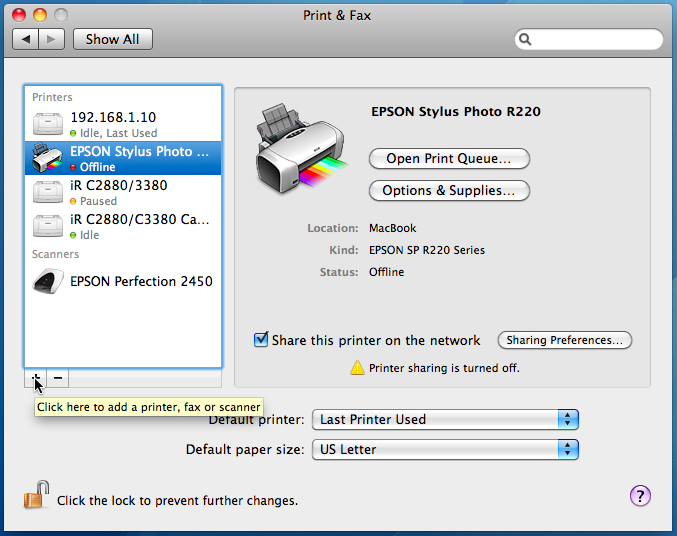677x536 pixels.
Task: Open the Default printer dropdown
Action: coord(445,419)
